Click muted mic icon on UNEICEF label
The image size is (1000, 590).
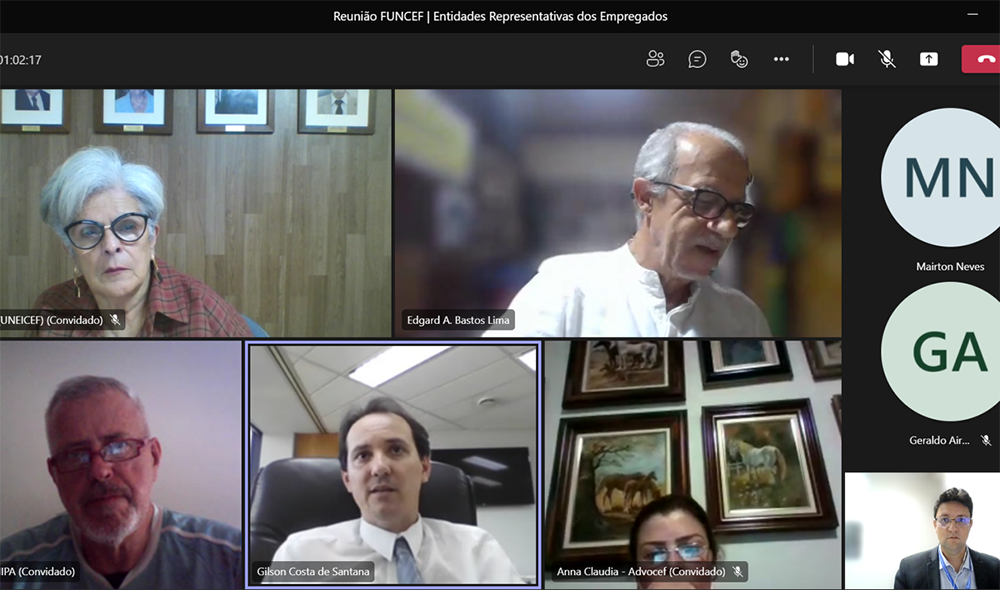(x=115, y=320)
